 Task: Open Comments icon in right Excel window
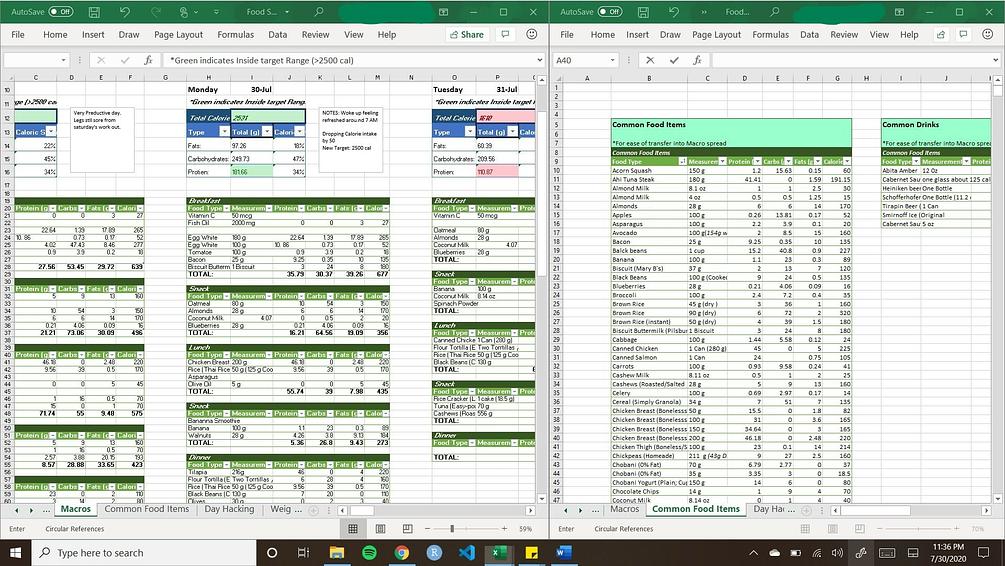963,35
